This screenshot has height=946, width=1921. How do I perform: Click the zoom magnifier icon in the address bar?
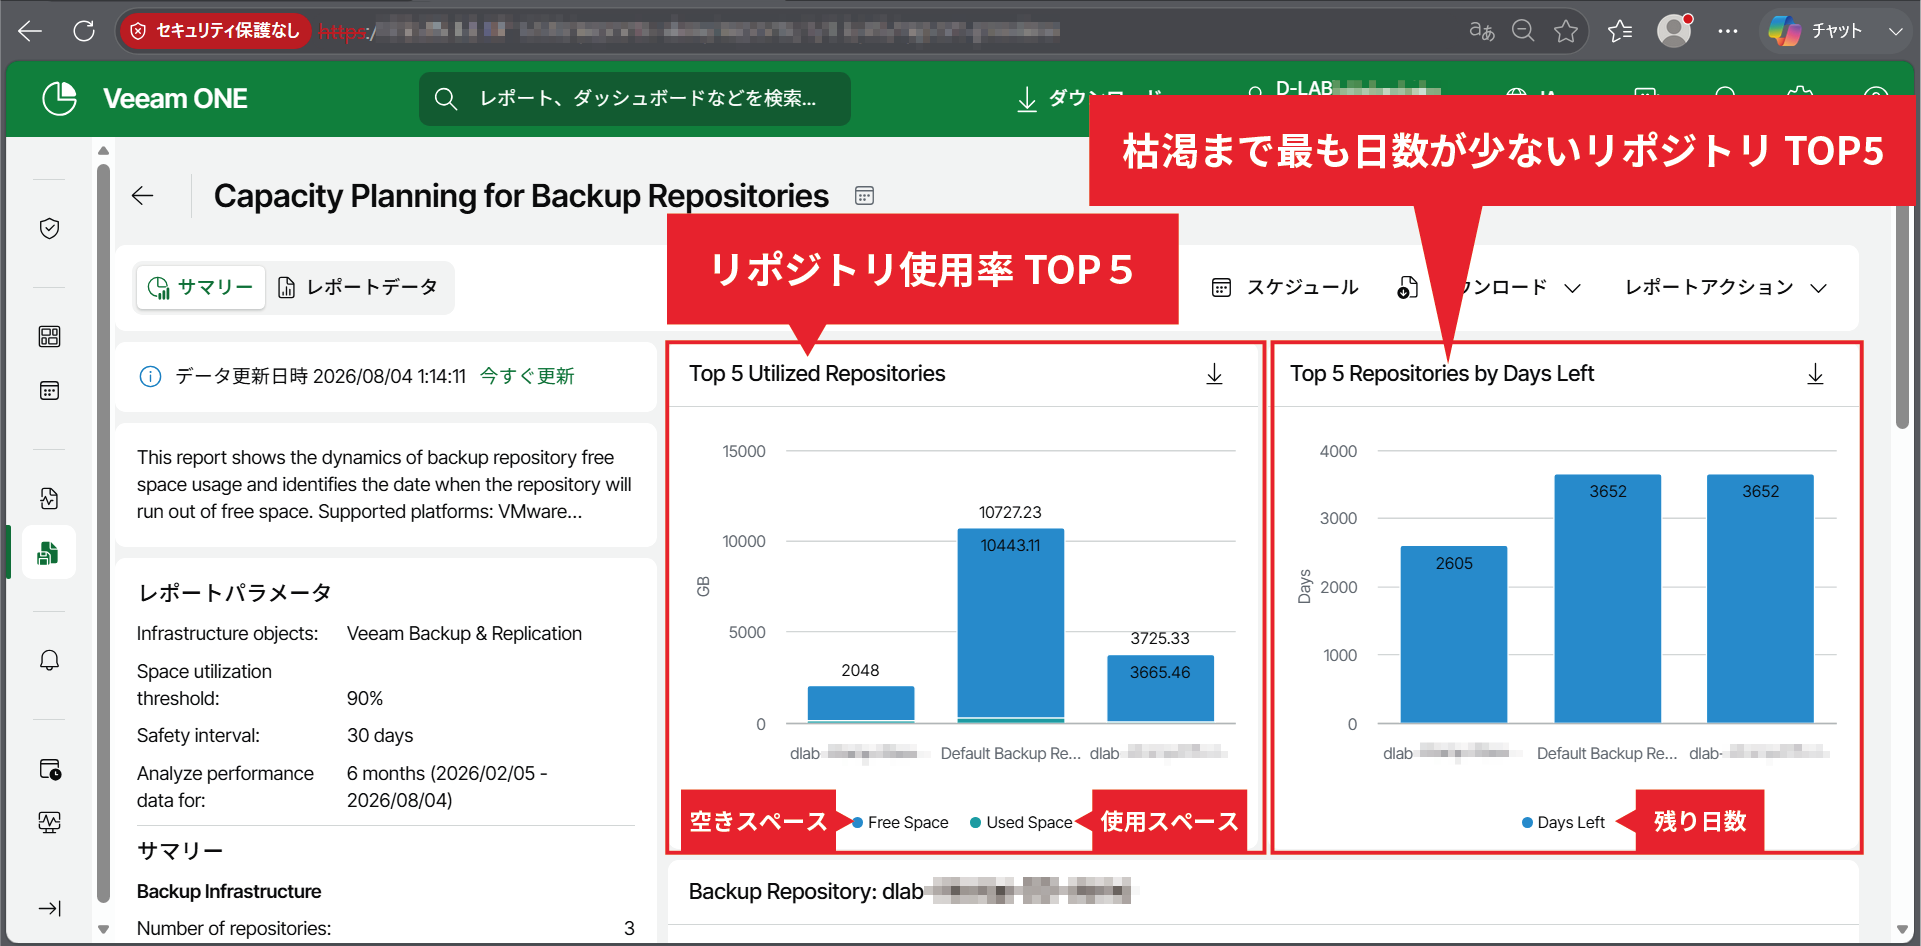pos(1523,31)
